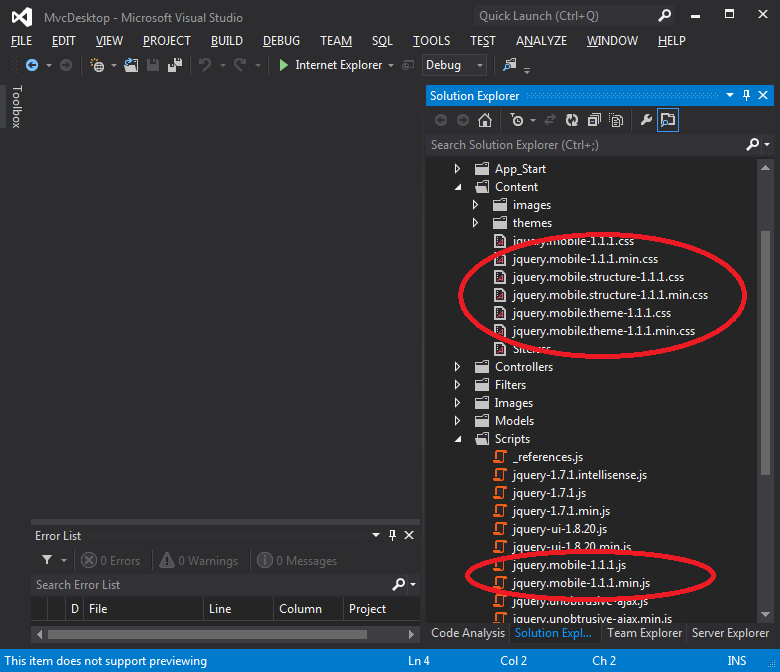This screenshot has width=780, height=672.
Task: Select jquery-1.7.1.intellisense.js file
Action: click(580, 475)
